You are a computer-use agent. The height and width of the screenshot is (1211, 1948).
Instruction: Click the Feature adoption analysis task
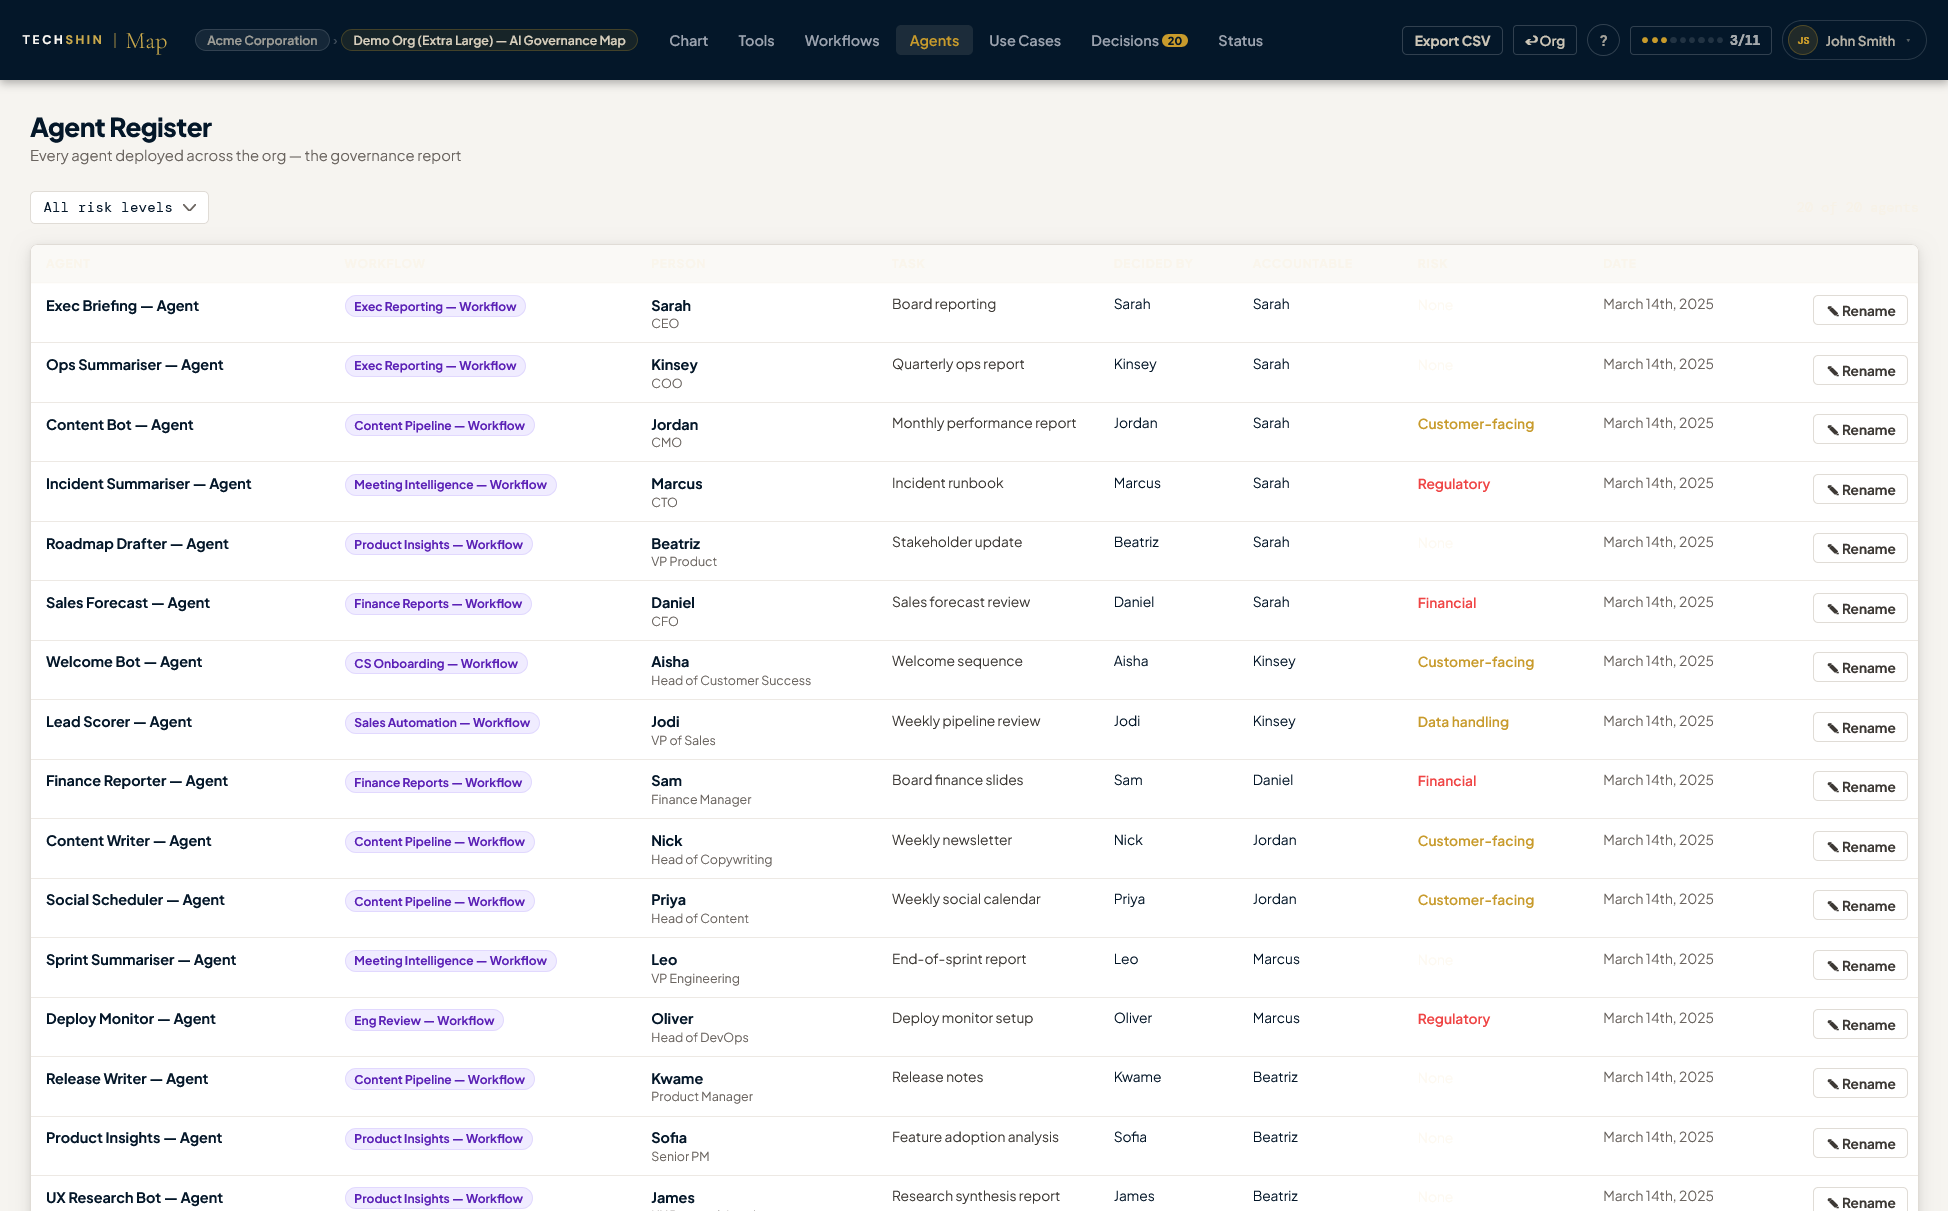pos(975,1137)
